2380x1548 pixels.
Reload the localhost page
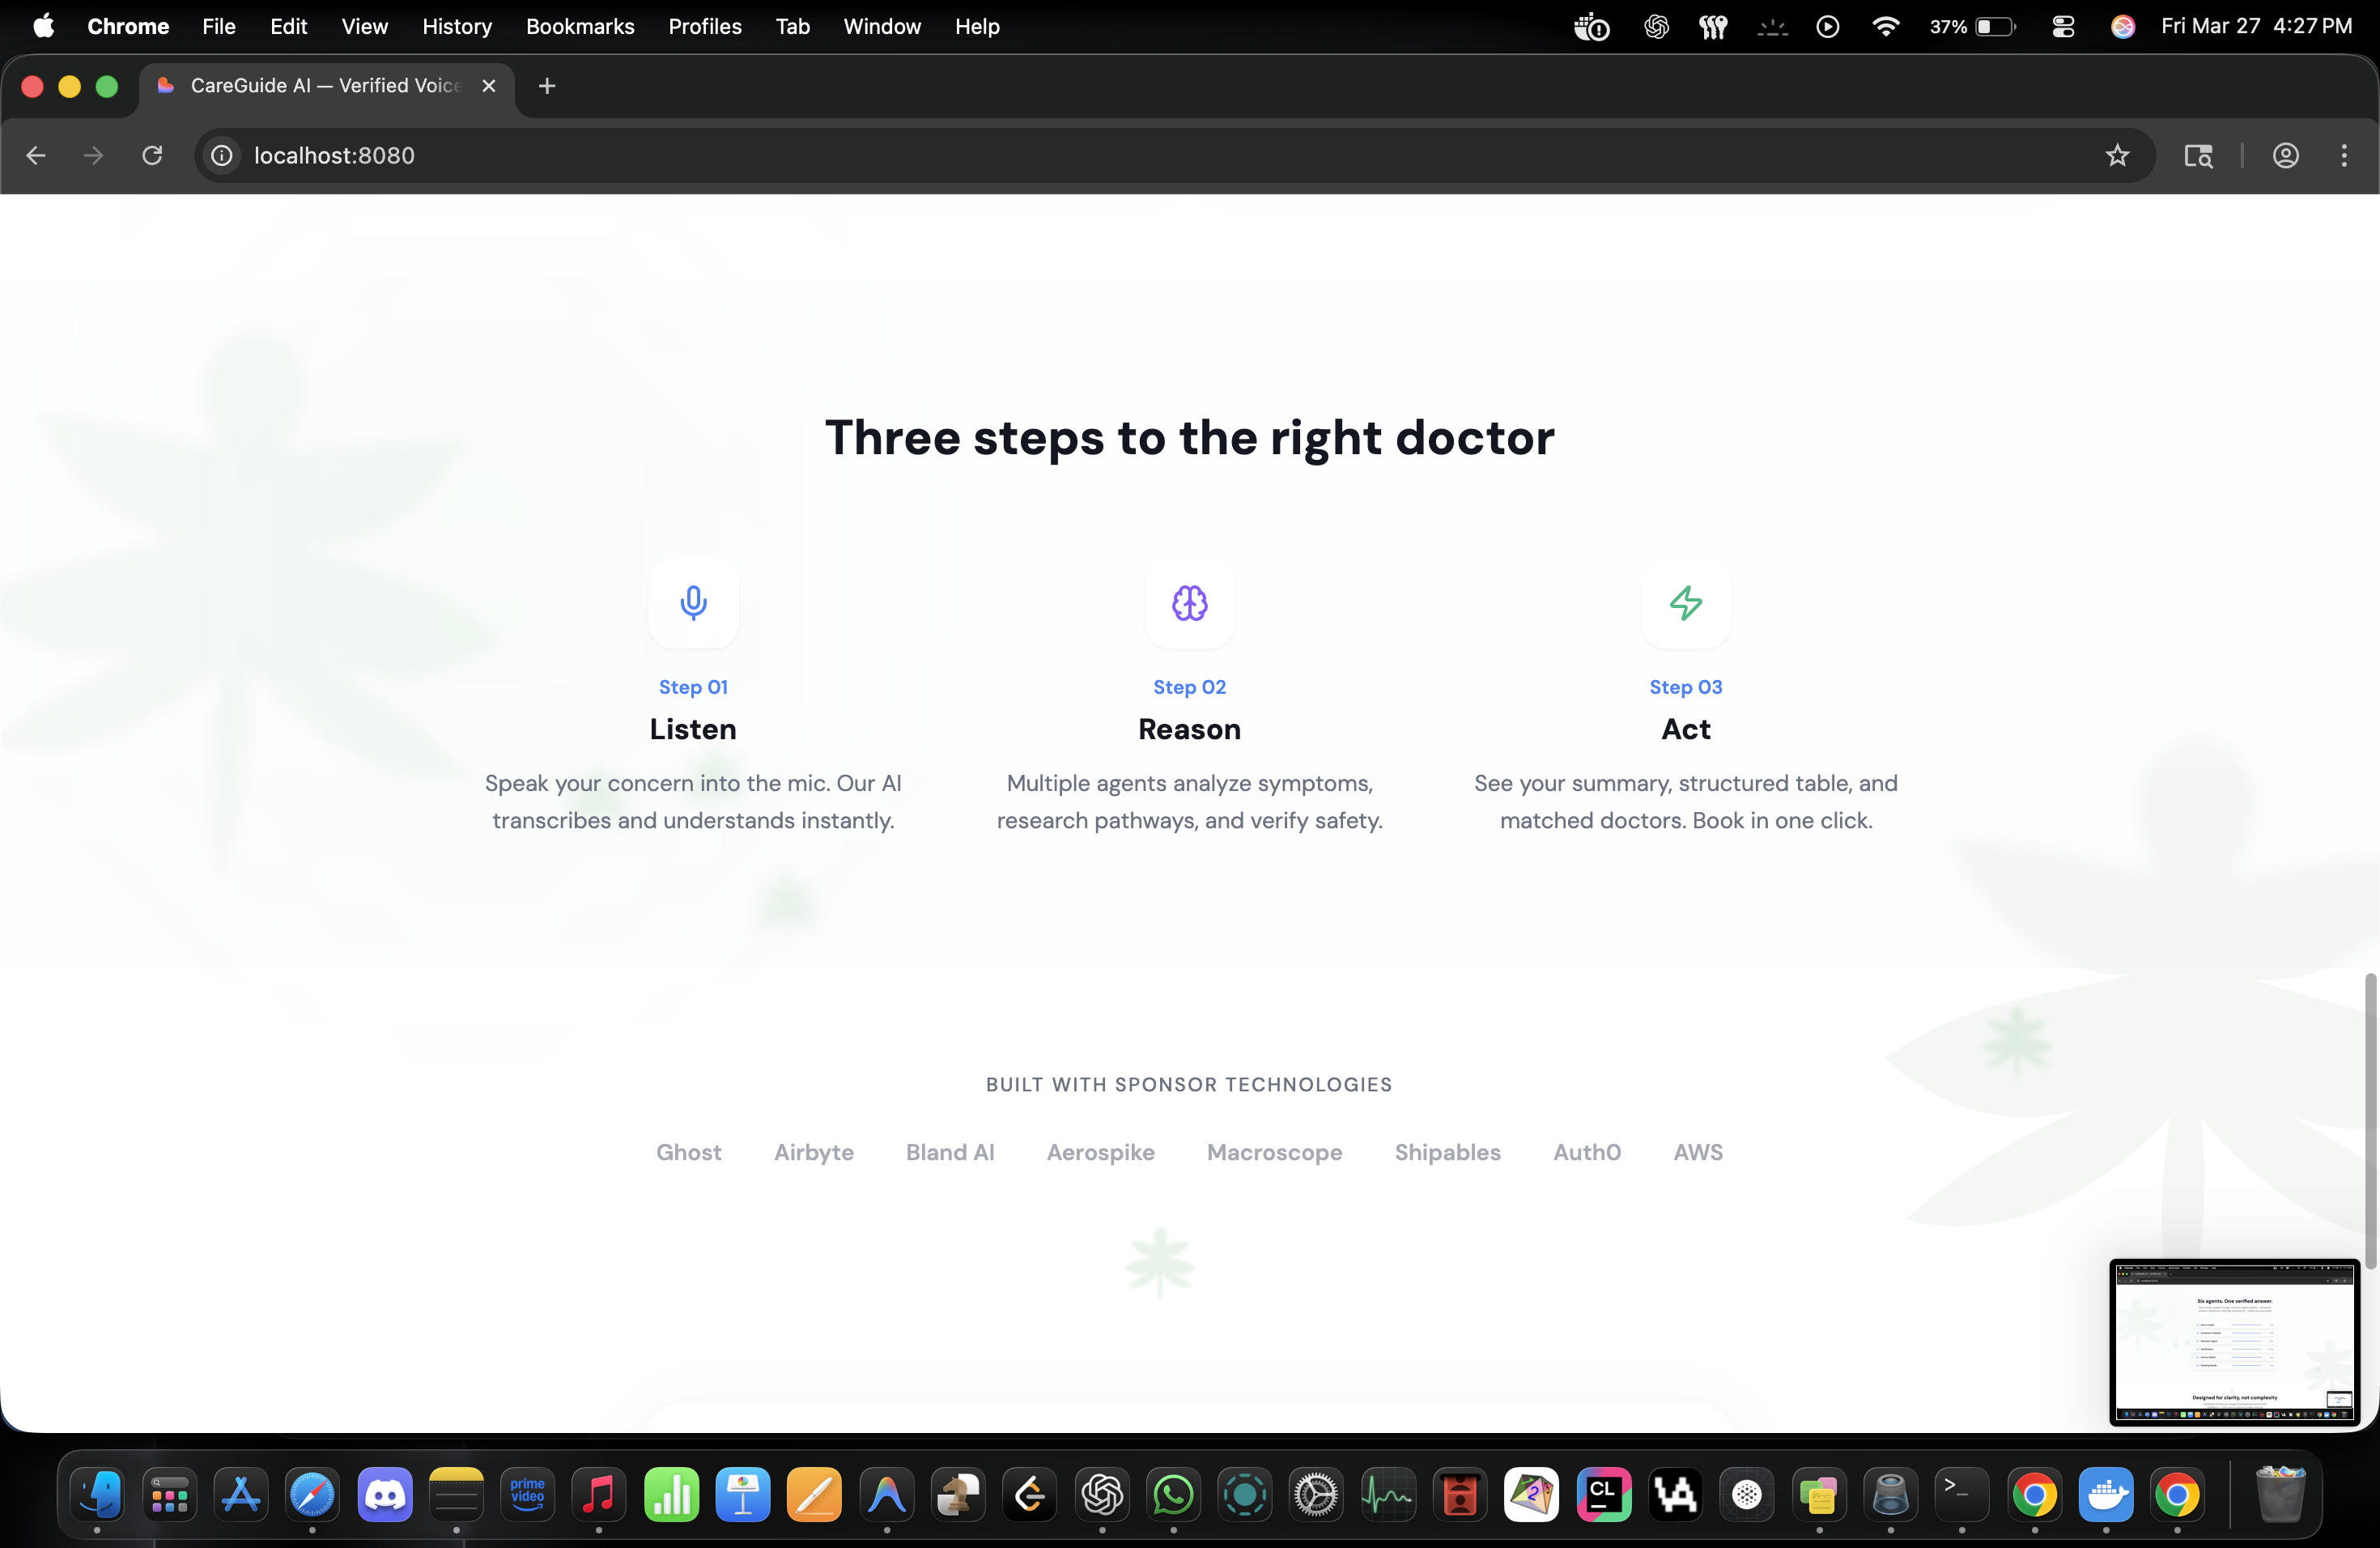(x=152, y=156)
